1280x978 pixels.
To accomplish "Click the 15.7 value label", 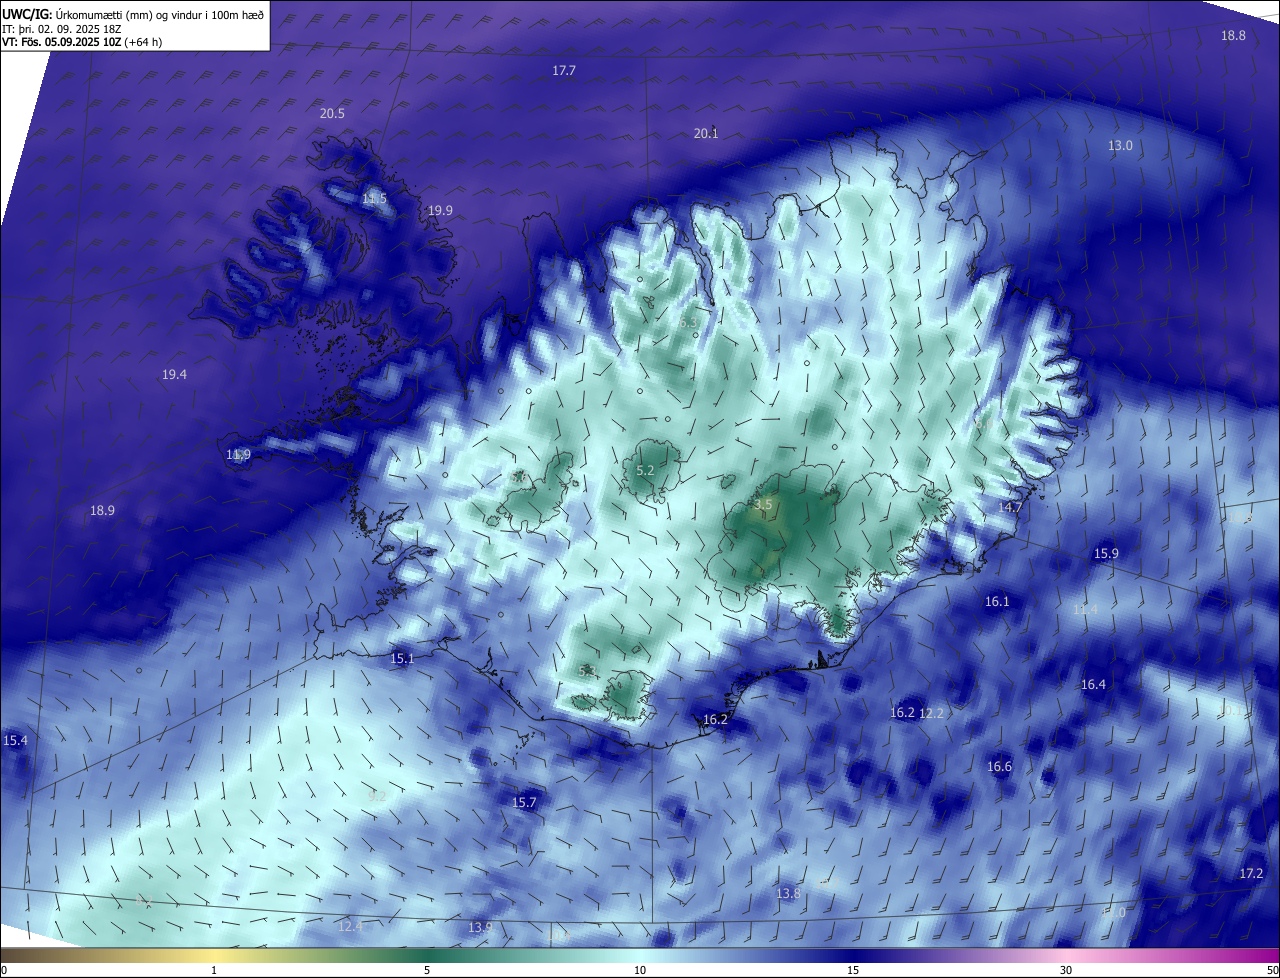I will (524, 803).
